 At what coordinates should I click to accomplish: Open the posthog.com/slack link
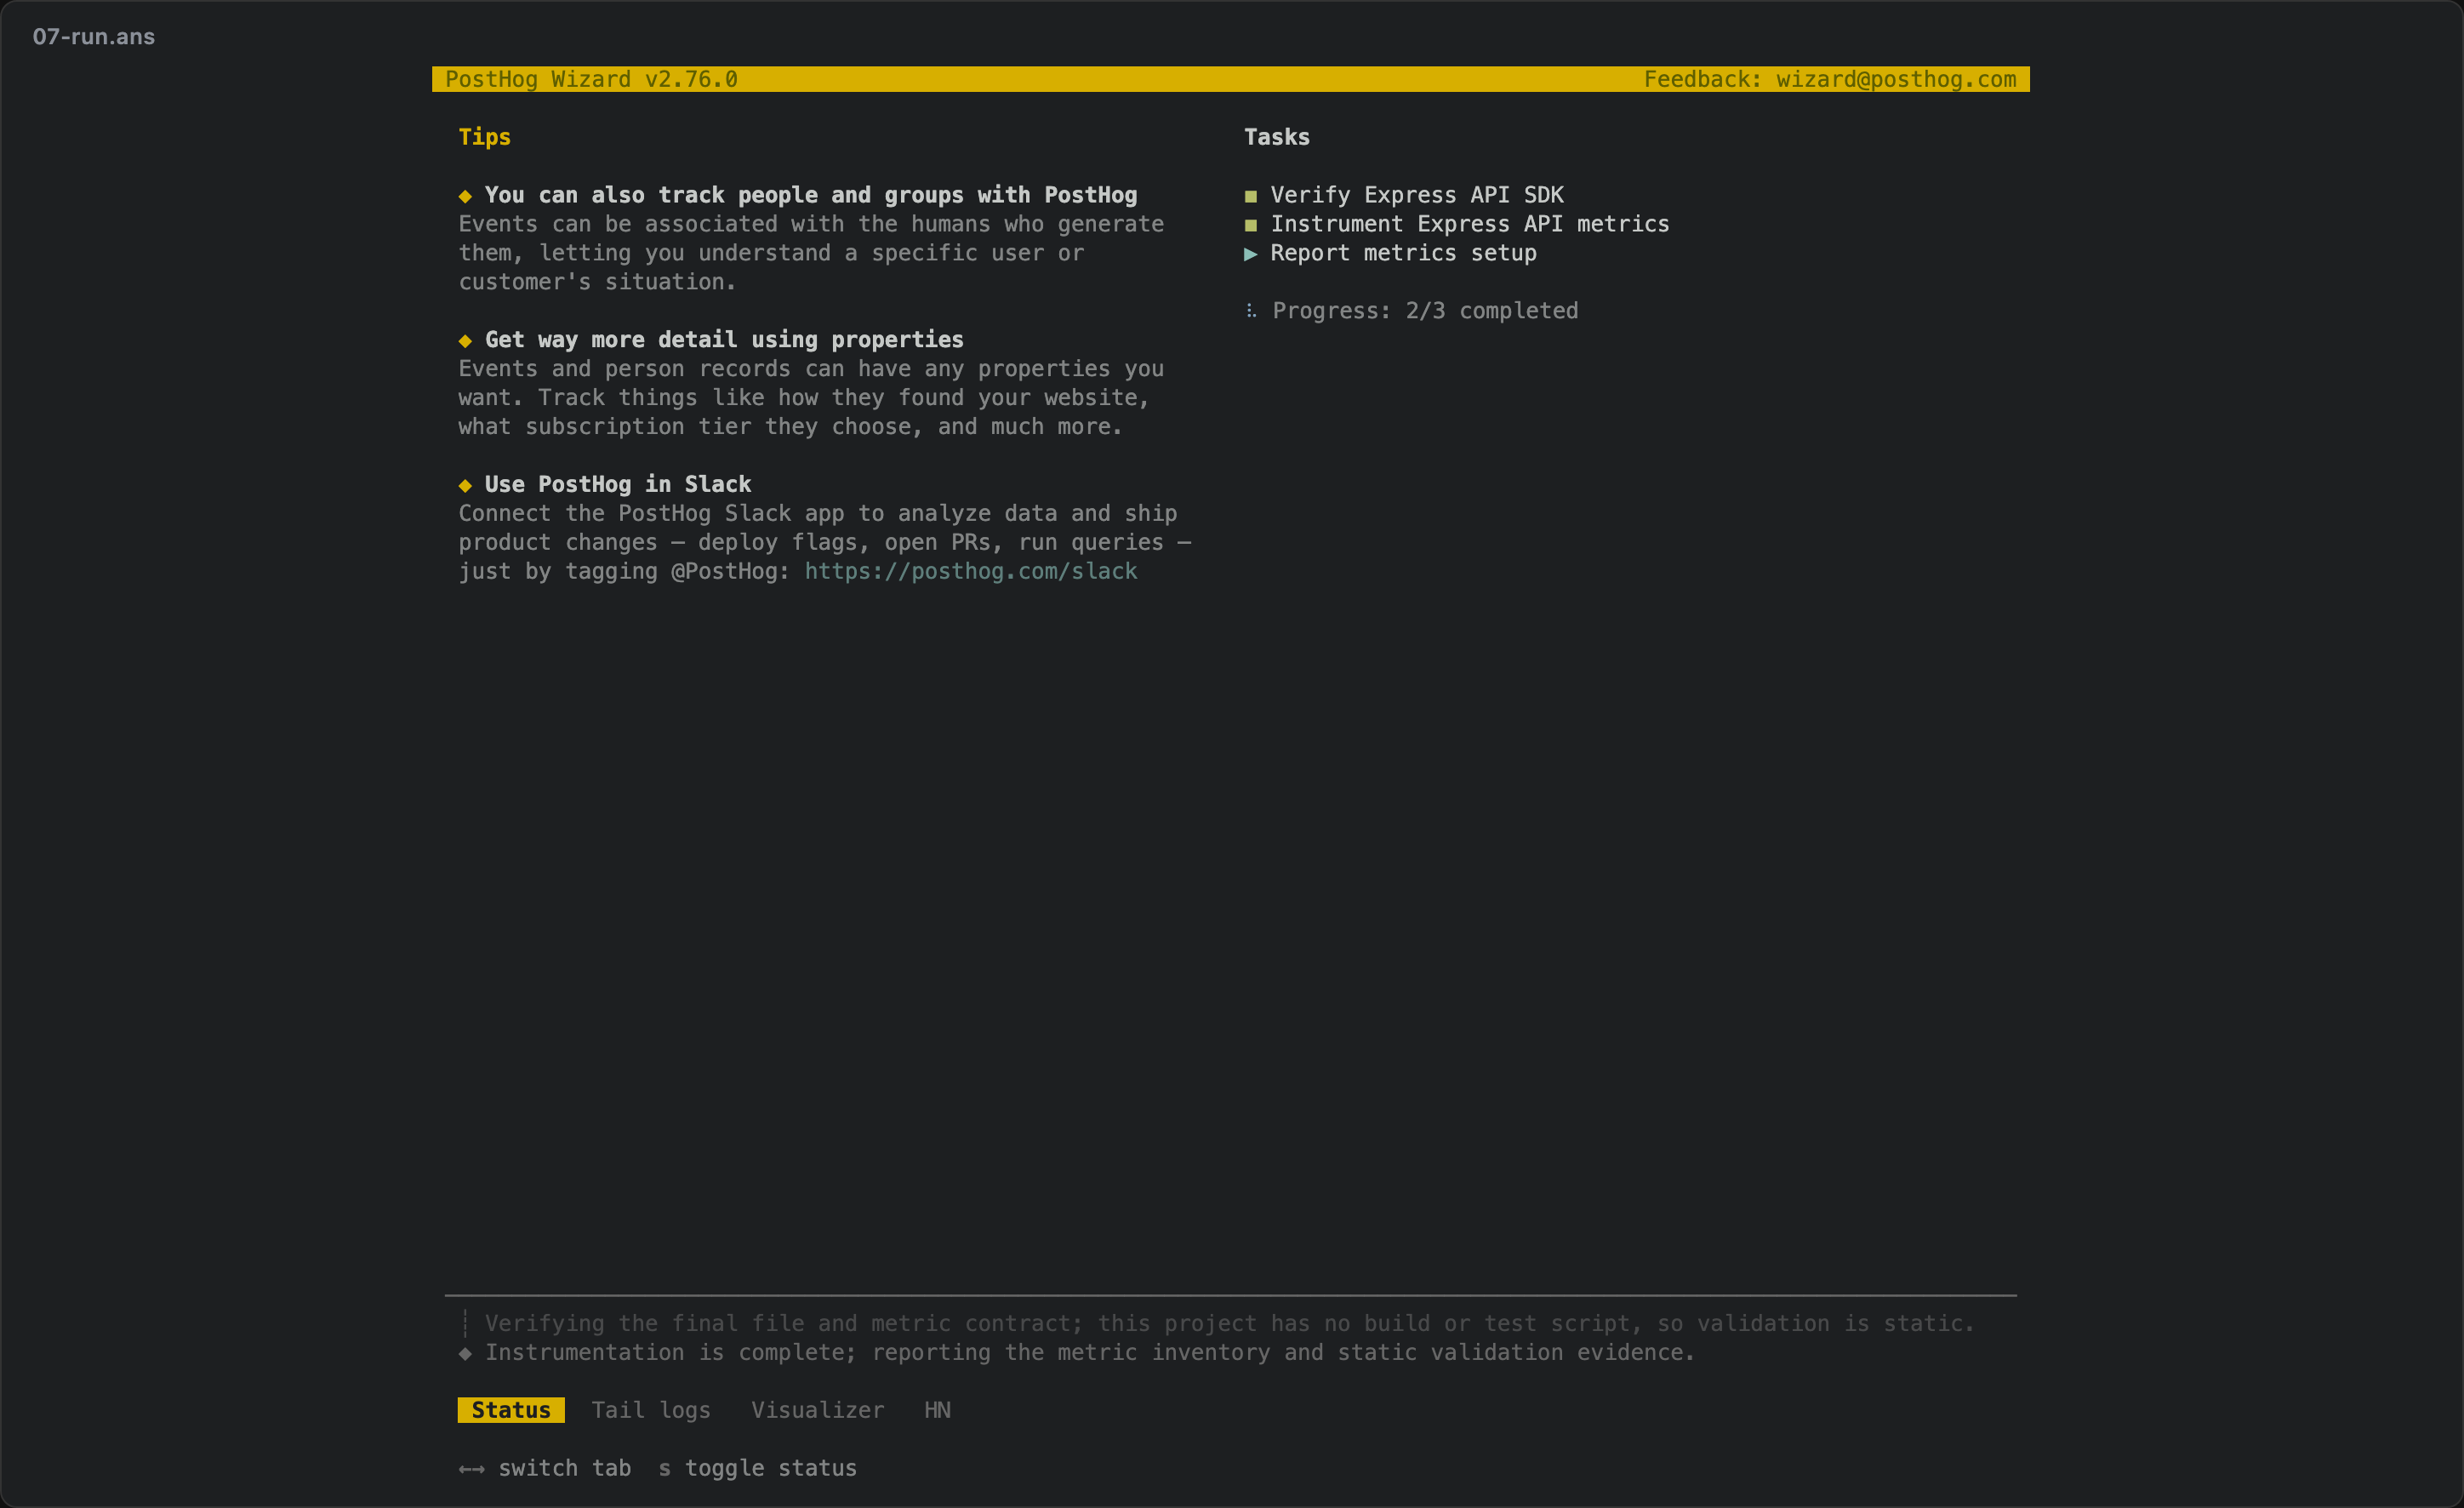point(971,571)
